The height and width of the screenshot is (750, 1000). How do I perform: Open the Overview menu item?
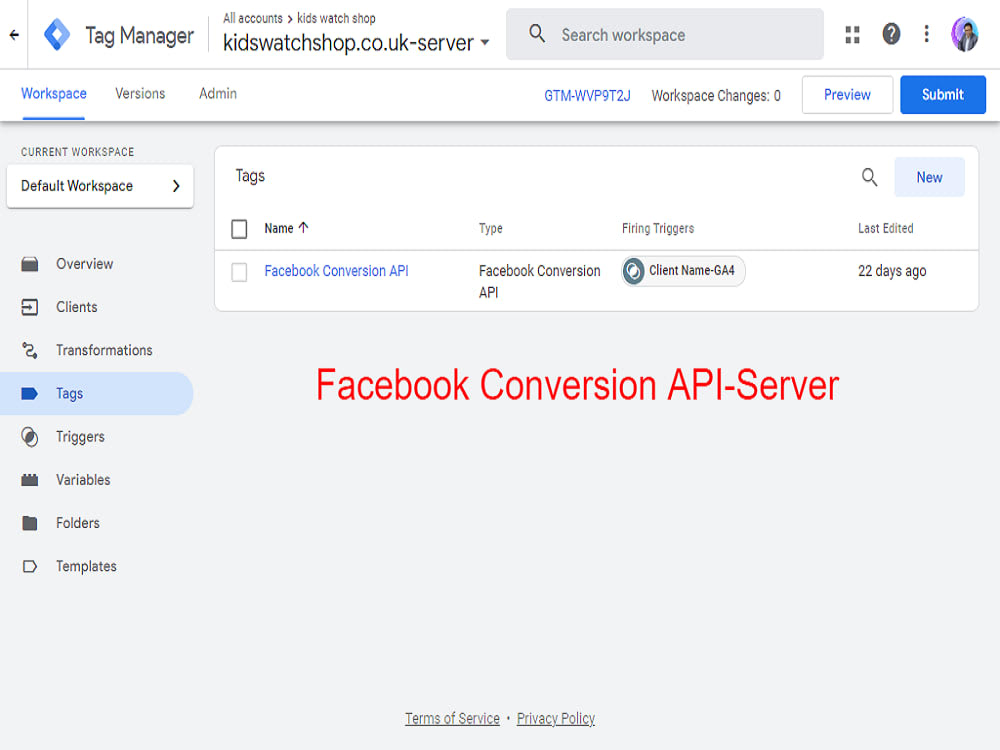point(84,264)
